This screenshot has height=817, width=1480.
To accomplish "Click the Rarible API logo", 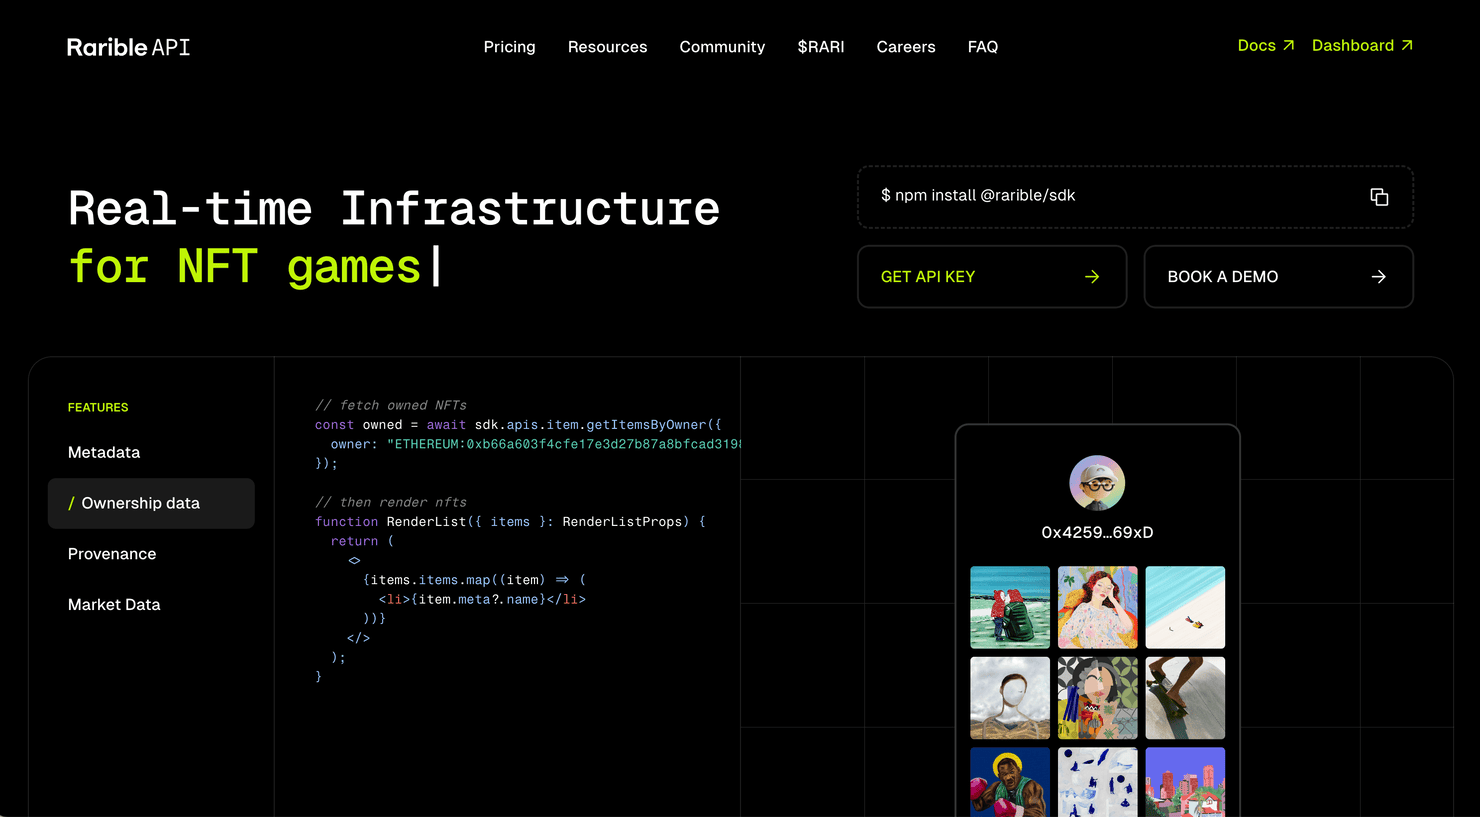I will click(128, 47).
